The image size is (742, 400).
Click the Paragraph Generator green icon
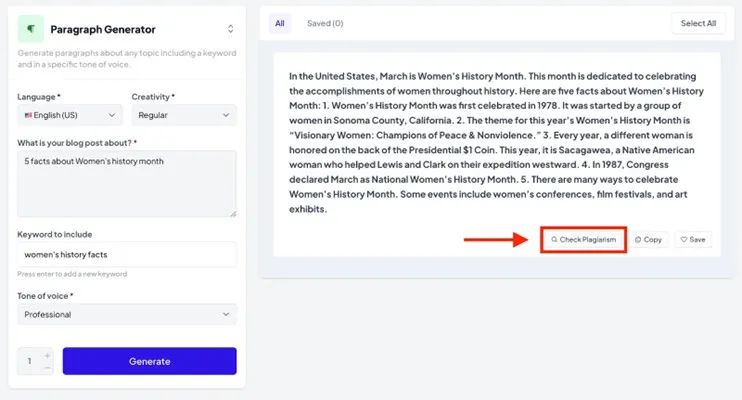point(31,29)
